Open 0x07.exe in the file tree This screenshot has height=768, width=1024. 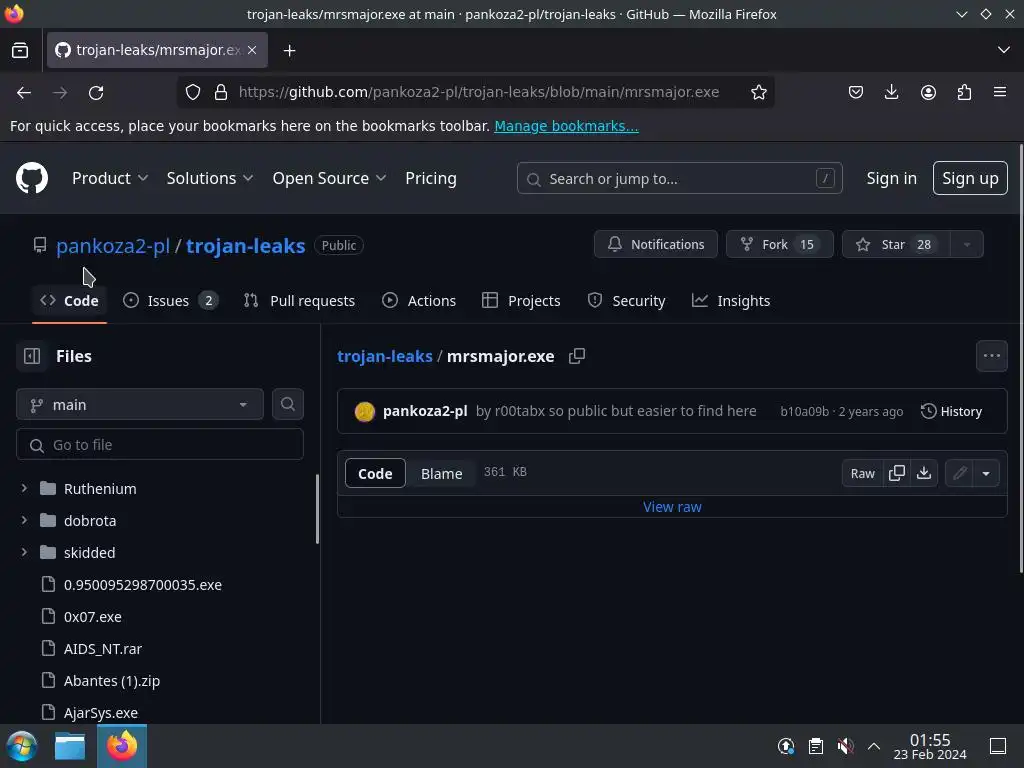93,616
